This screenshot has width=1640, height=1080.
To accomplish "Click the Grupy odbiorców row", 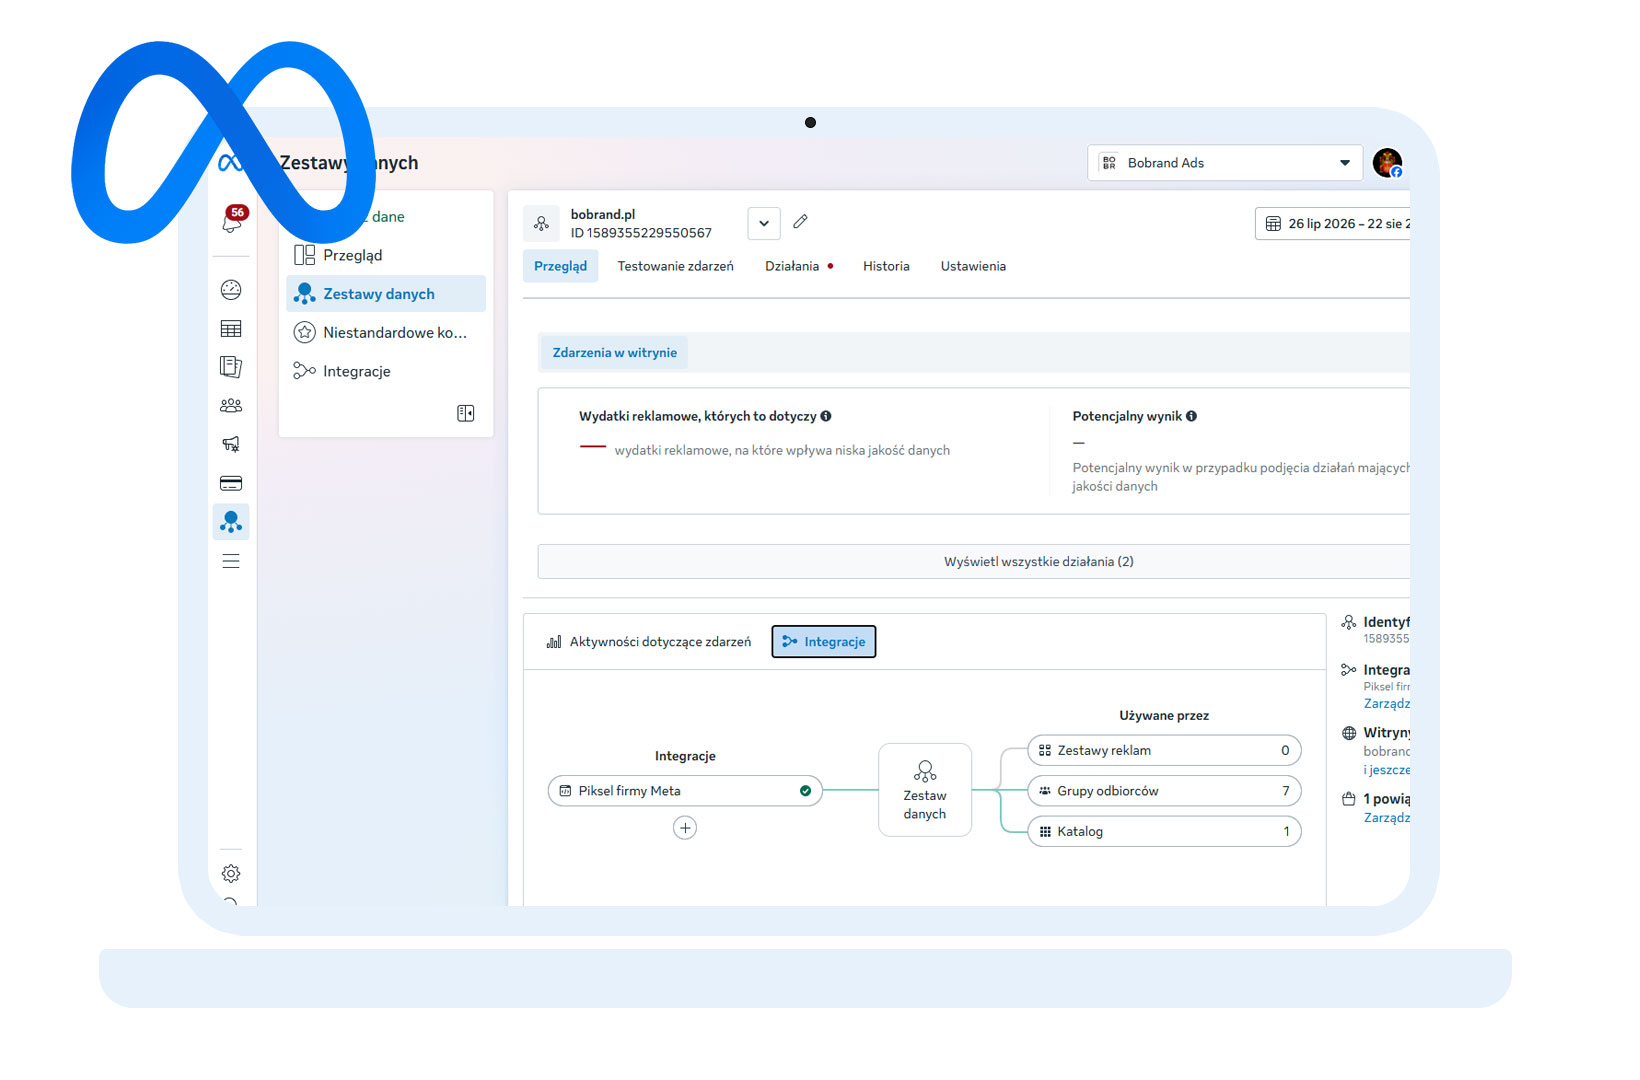I will [1164, 791].
